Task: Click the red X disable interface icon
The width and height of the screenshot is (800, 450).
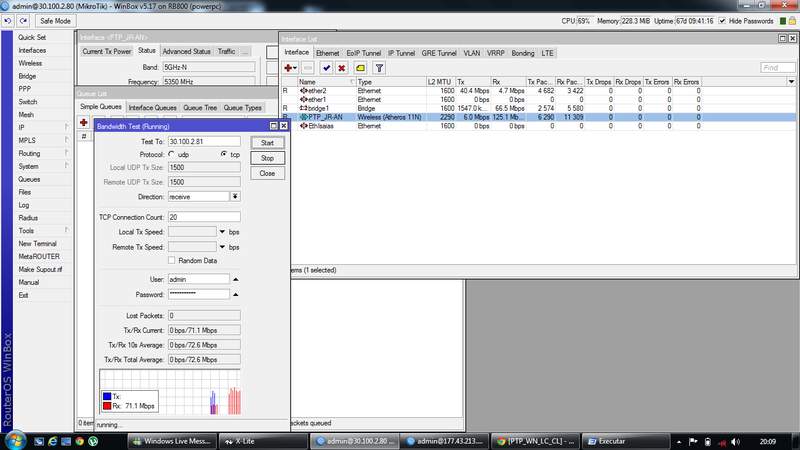Action: coord(342,68)
